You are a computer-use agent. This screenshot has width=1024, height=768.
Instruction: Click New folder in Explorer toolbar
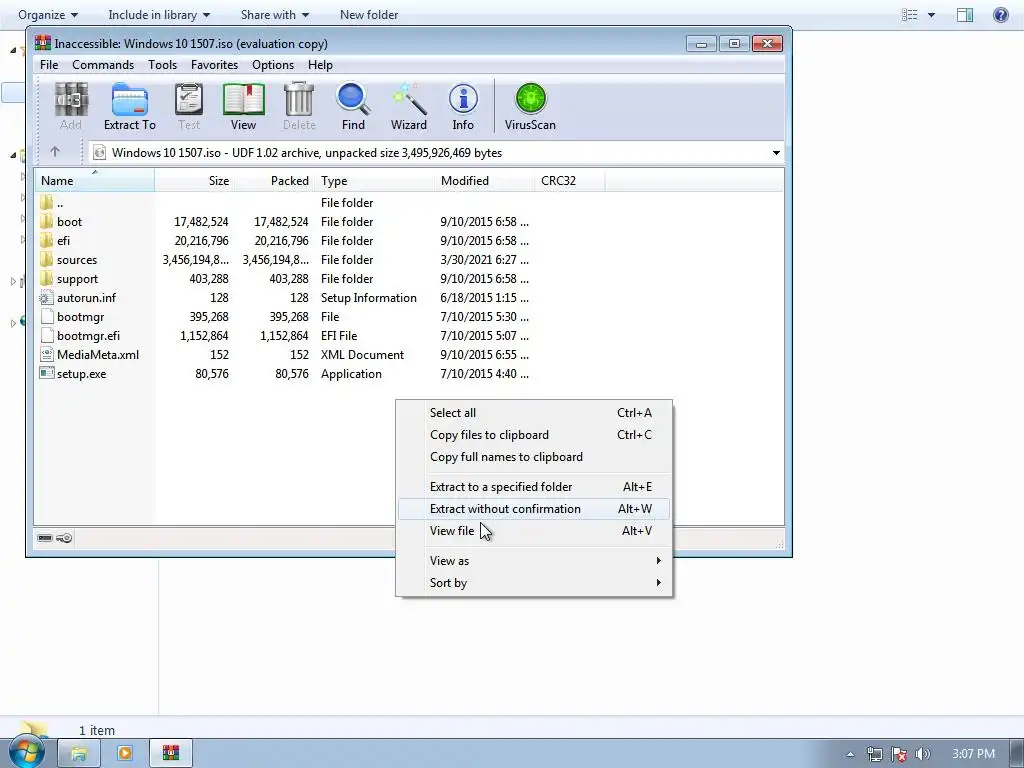click(369, 14)
